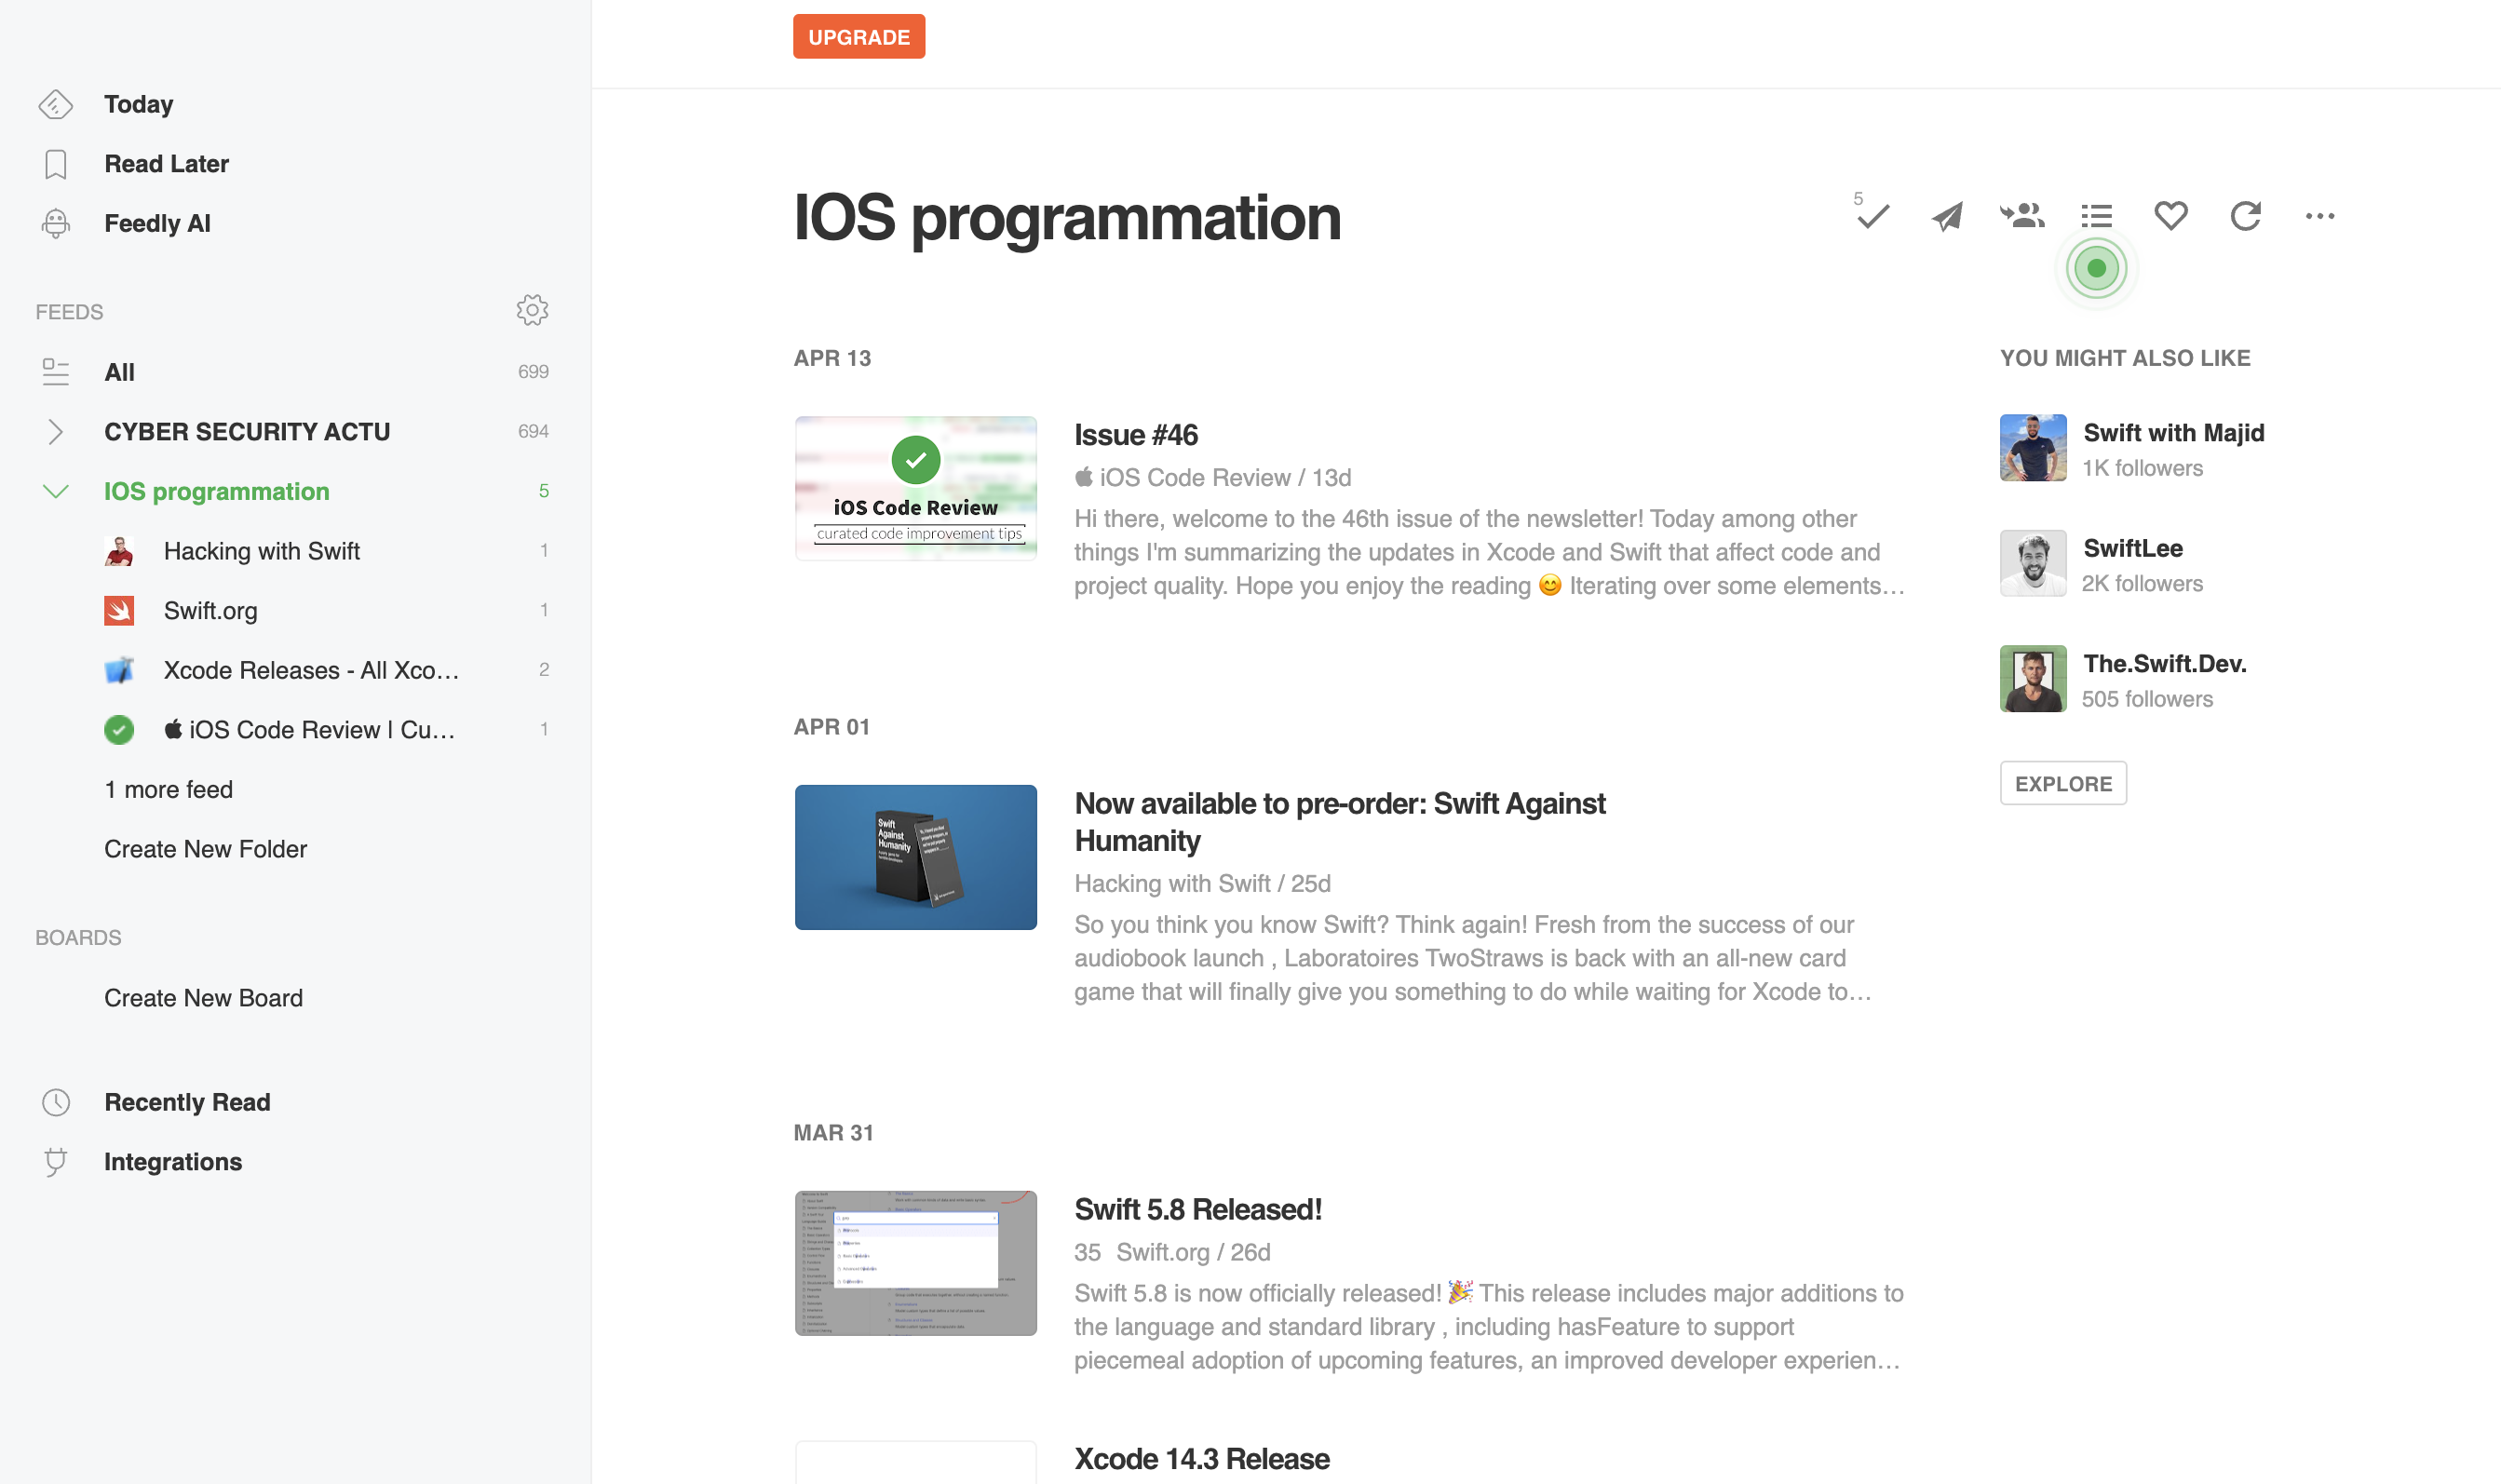
Task: Select IOS programmation folder name
Action: coord(217,491)
